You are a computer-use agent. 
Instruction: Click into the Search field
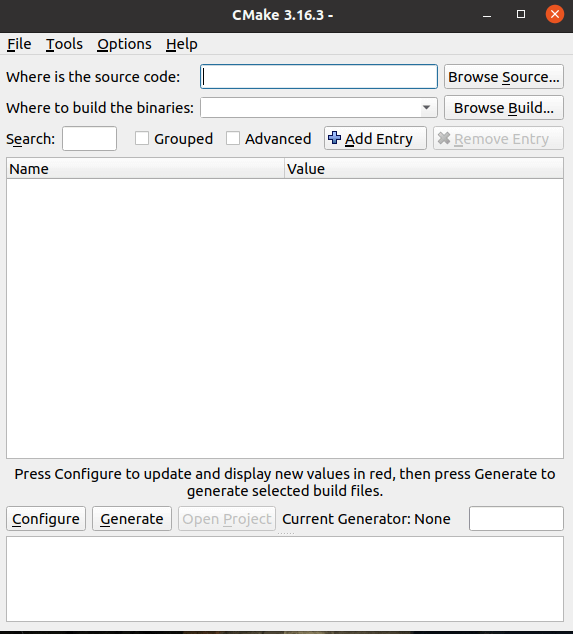click(x=89, y=139)
